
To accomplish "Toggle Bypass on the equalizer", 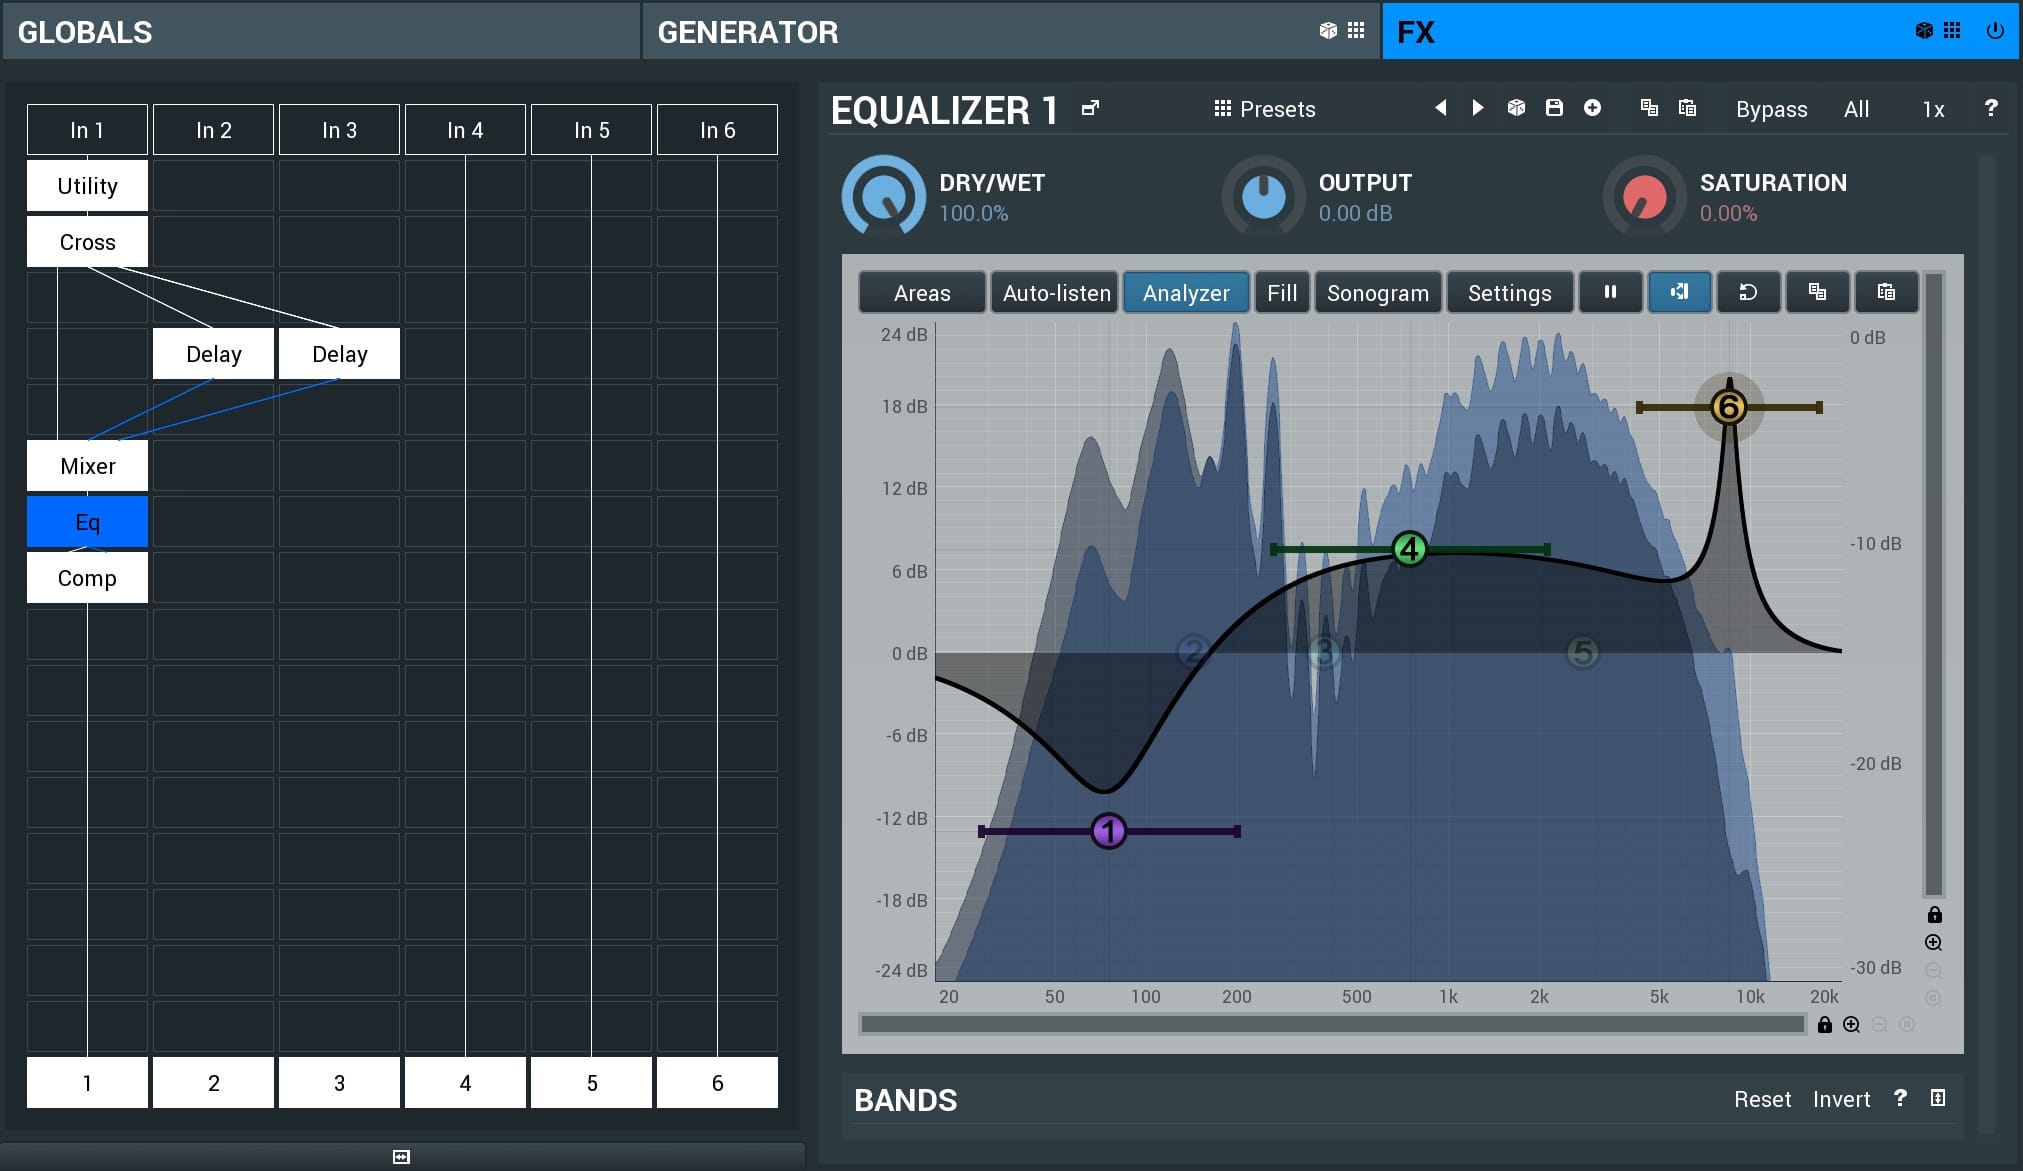I will point(1771,109).
